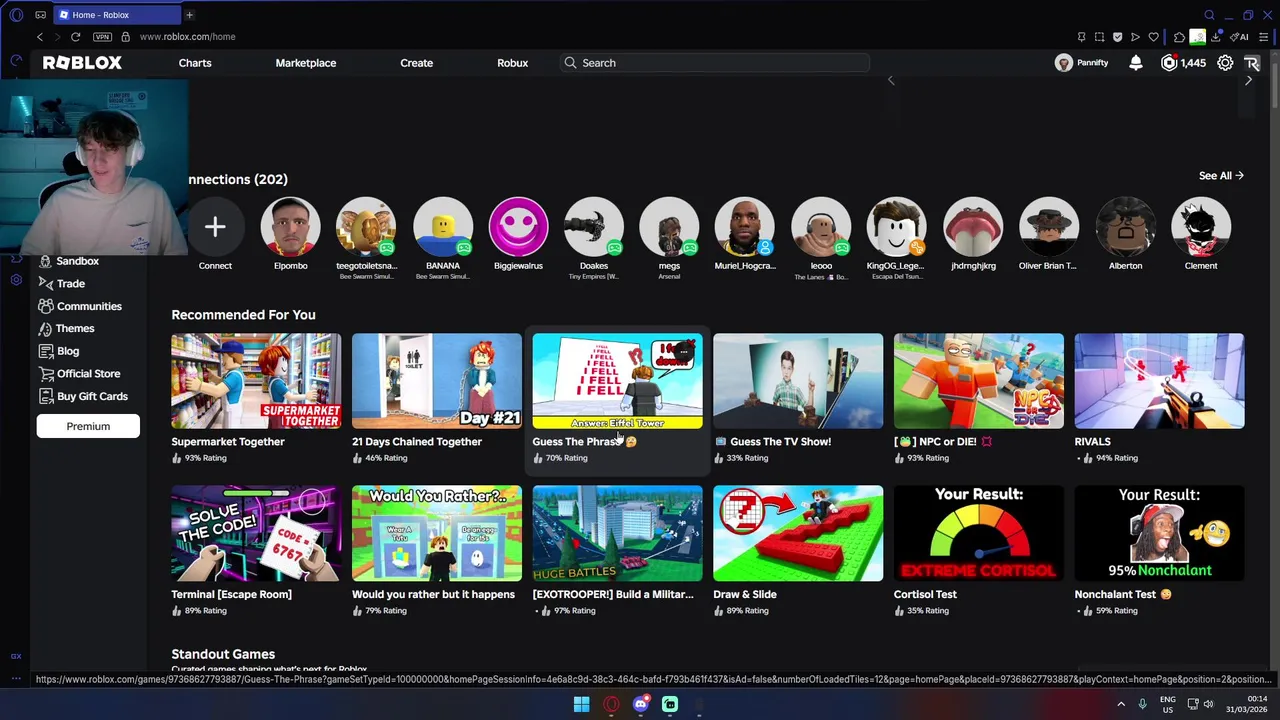The height and width of the screenshot is (720, 1280).
Task: Open Discord from the taskbar
Action: coord(641,704)
